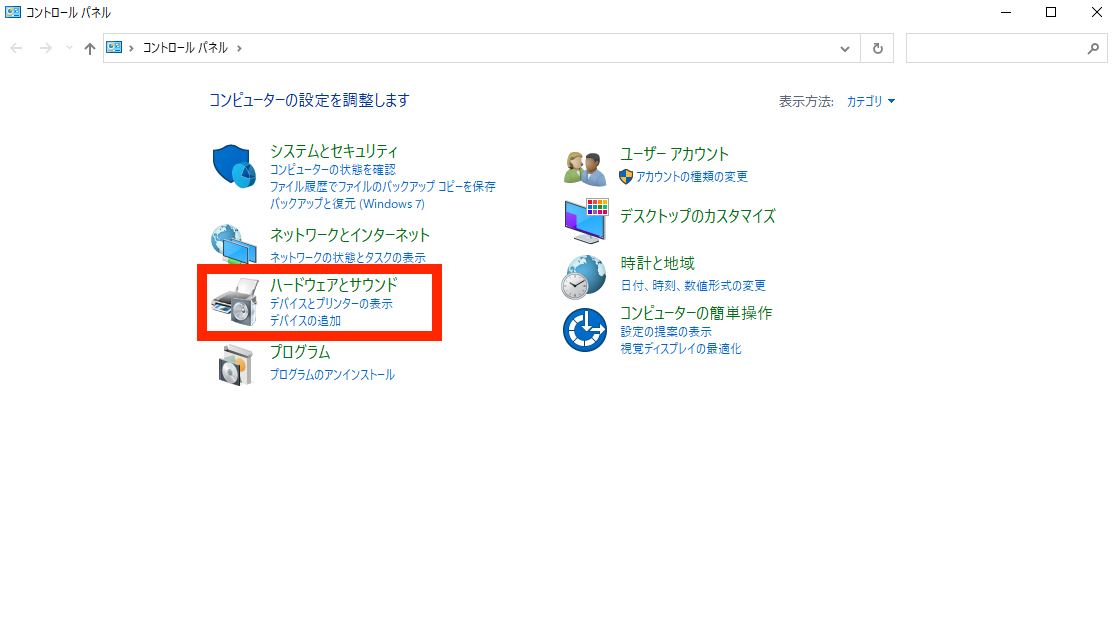
Task: Open the ユーザー アカウント people icon
Action: tap(584, 169)
